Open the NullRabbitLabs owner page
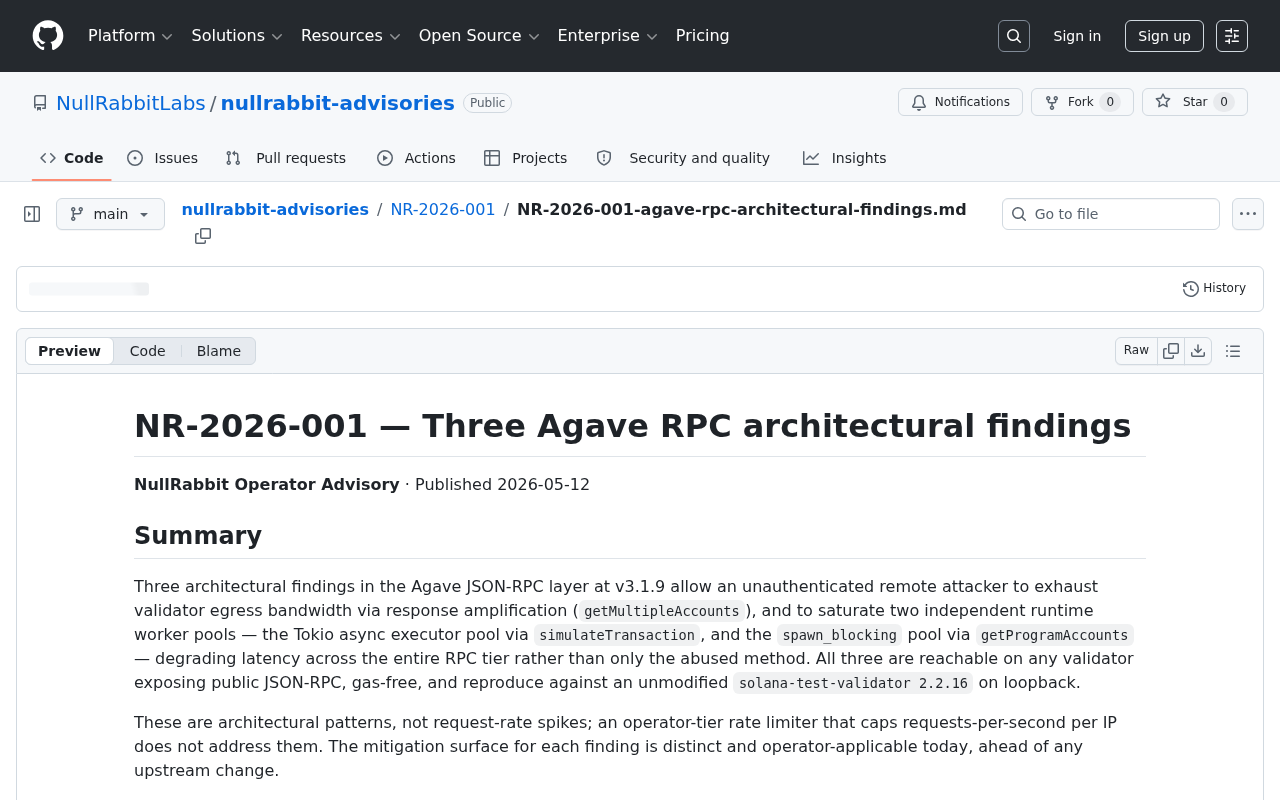This screenshot has width=1280, height=800. coord(131,103)
